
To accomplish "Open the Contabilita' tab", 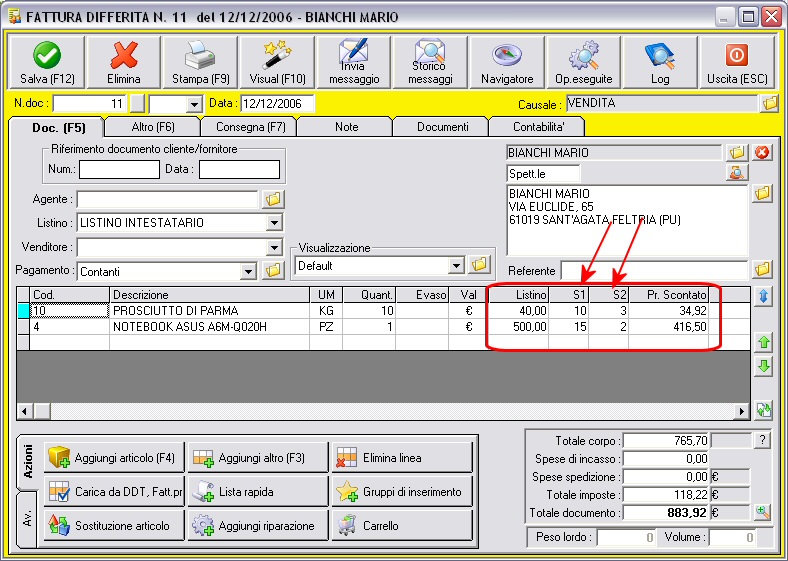I will point(538,127).
